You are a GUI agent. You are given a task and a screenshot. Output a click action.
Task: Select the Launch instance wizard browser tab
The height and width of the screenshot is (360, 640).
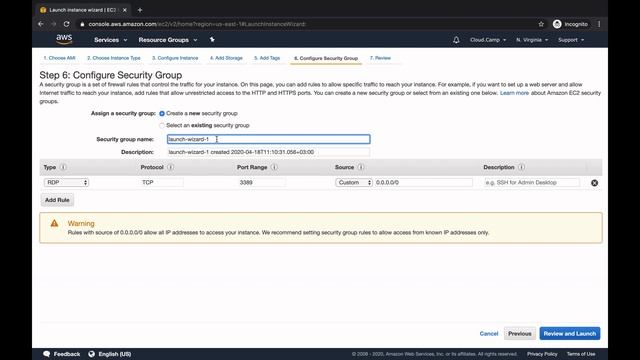83,10
